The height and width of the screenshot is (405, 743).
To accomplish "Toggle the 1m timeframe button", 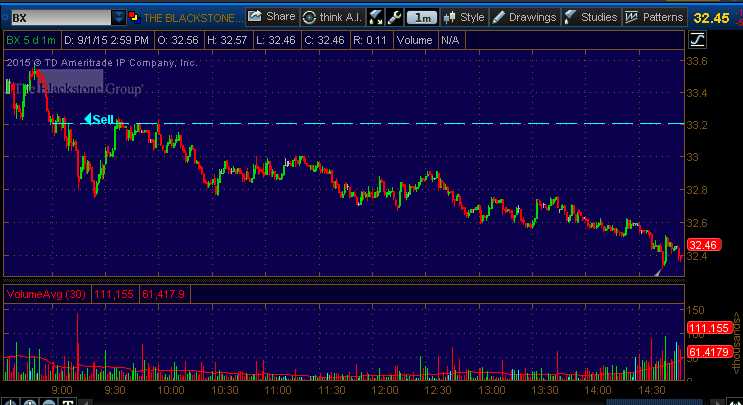I will click(x=422, y=17).
